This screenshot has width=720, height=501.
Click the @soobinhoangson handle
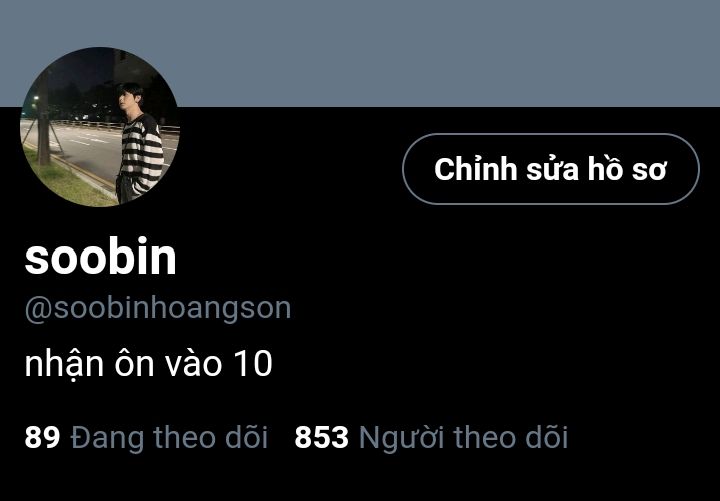pyautogui.click(x=158, y=308)
